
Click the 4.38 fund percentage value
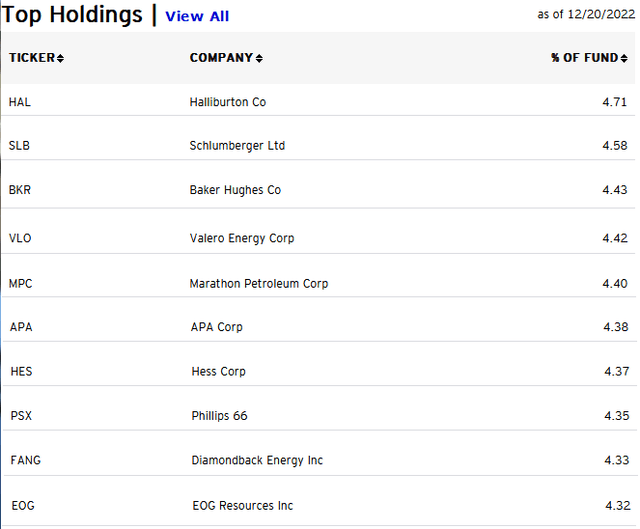tap(616, 327)
